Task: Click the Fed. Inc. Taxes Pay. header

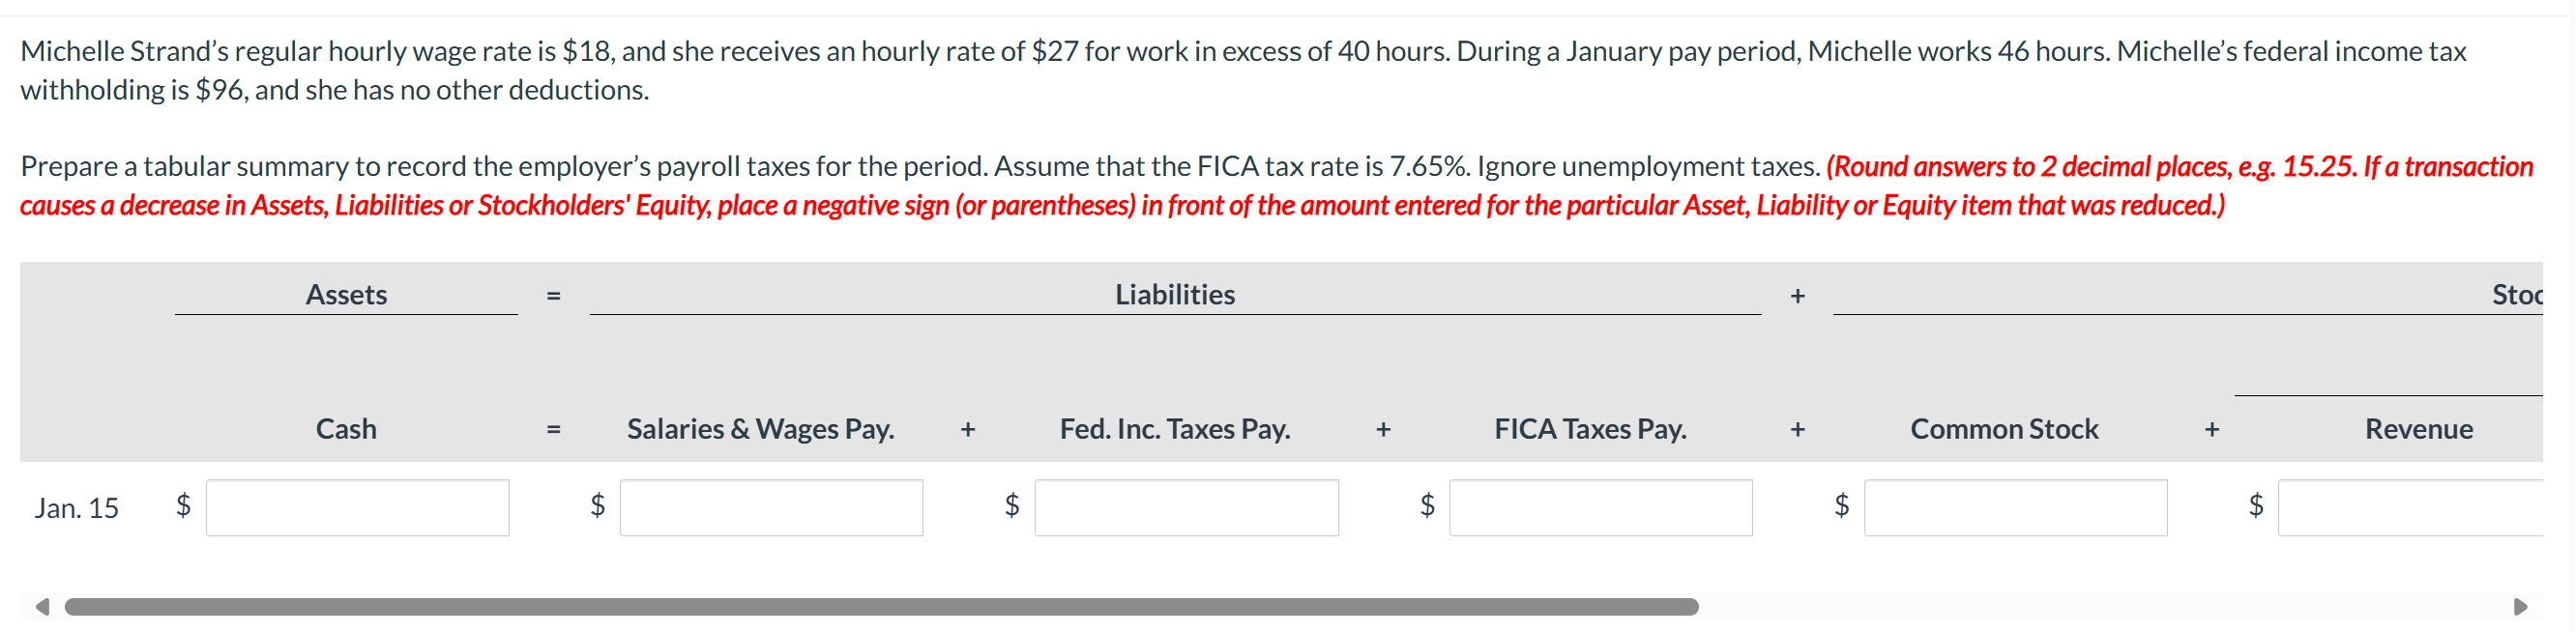Action: [x=1175, y=428]
